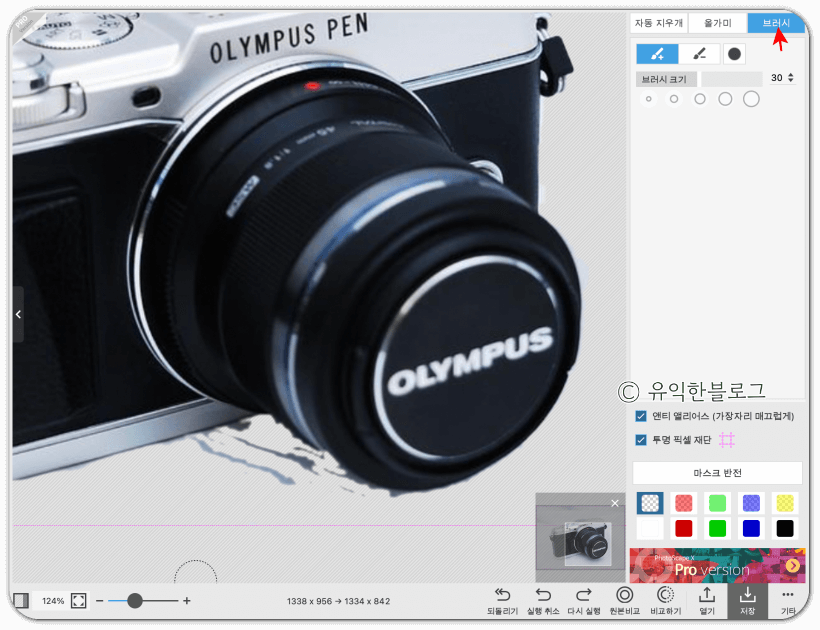Click the 124% zoom level field
The width and height of the screenshot is (820, 630).
53,601
